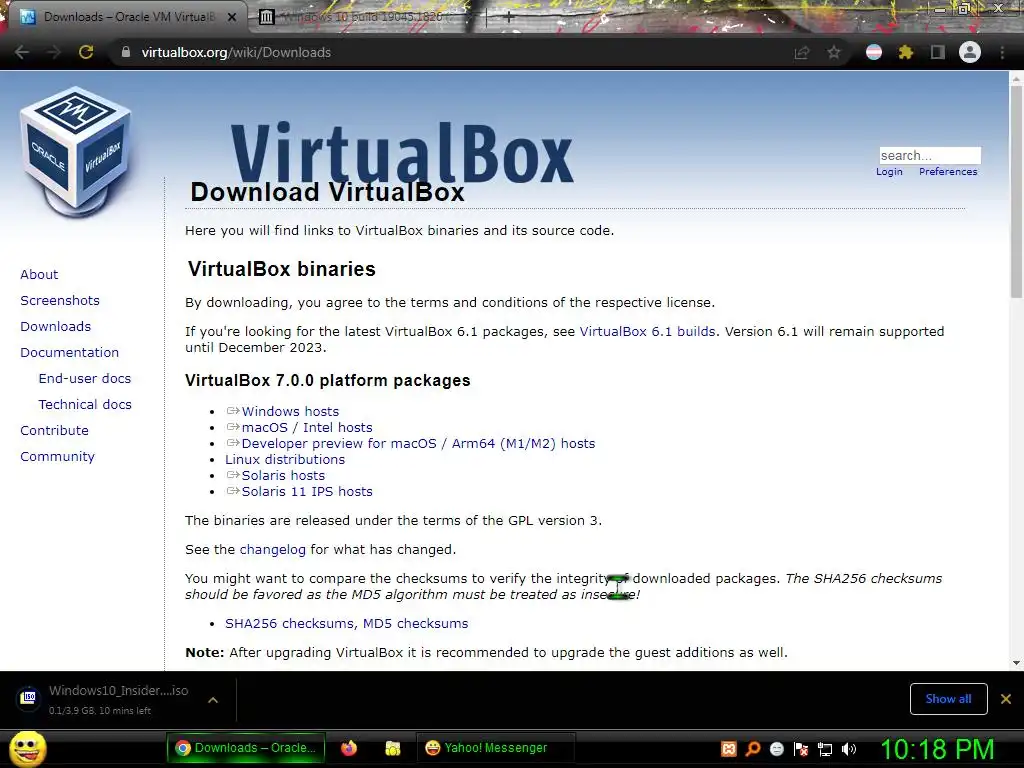This screenshot has width=1024, height=768.
Task: Click the orange XAMPP tray icon
Action: 729,749
